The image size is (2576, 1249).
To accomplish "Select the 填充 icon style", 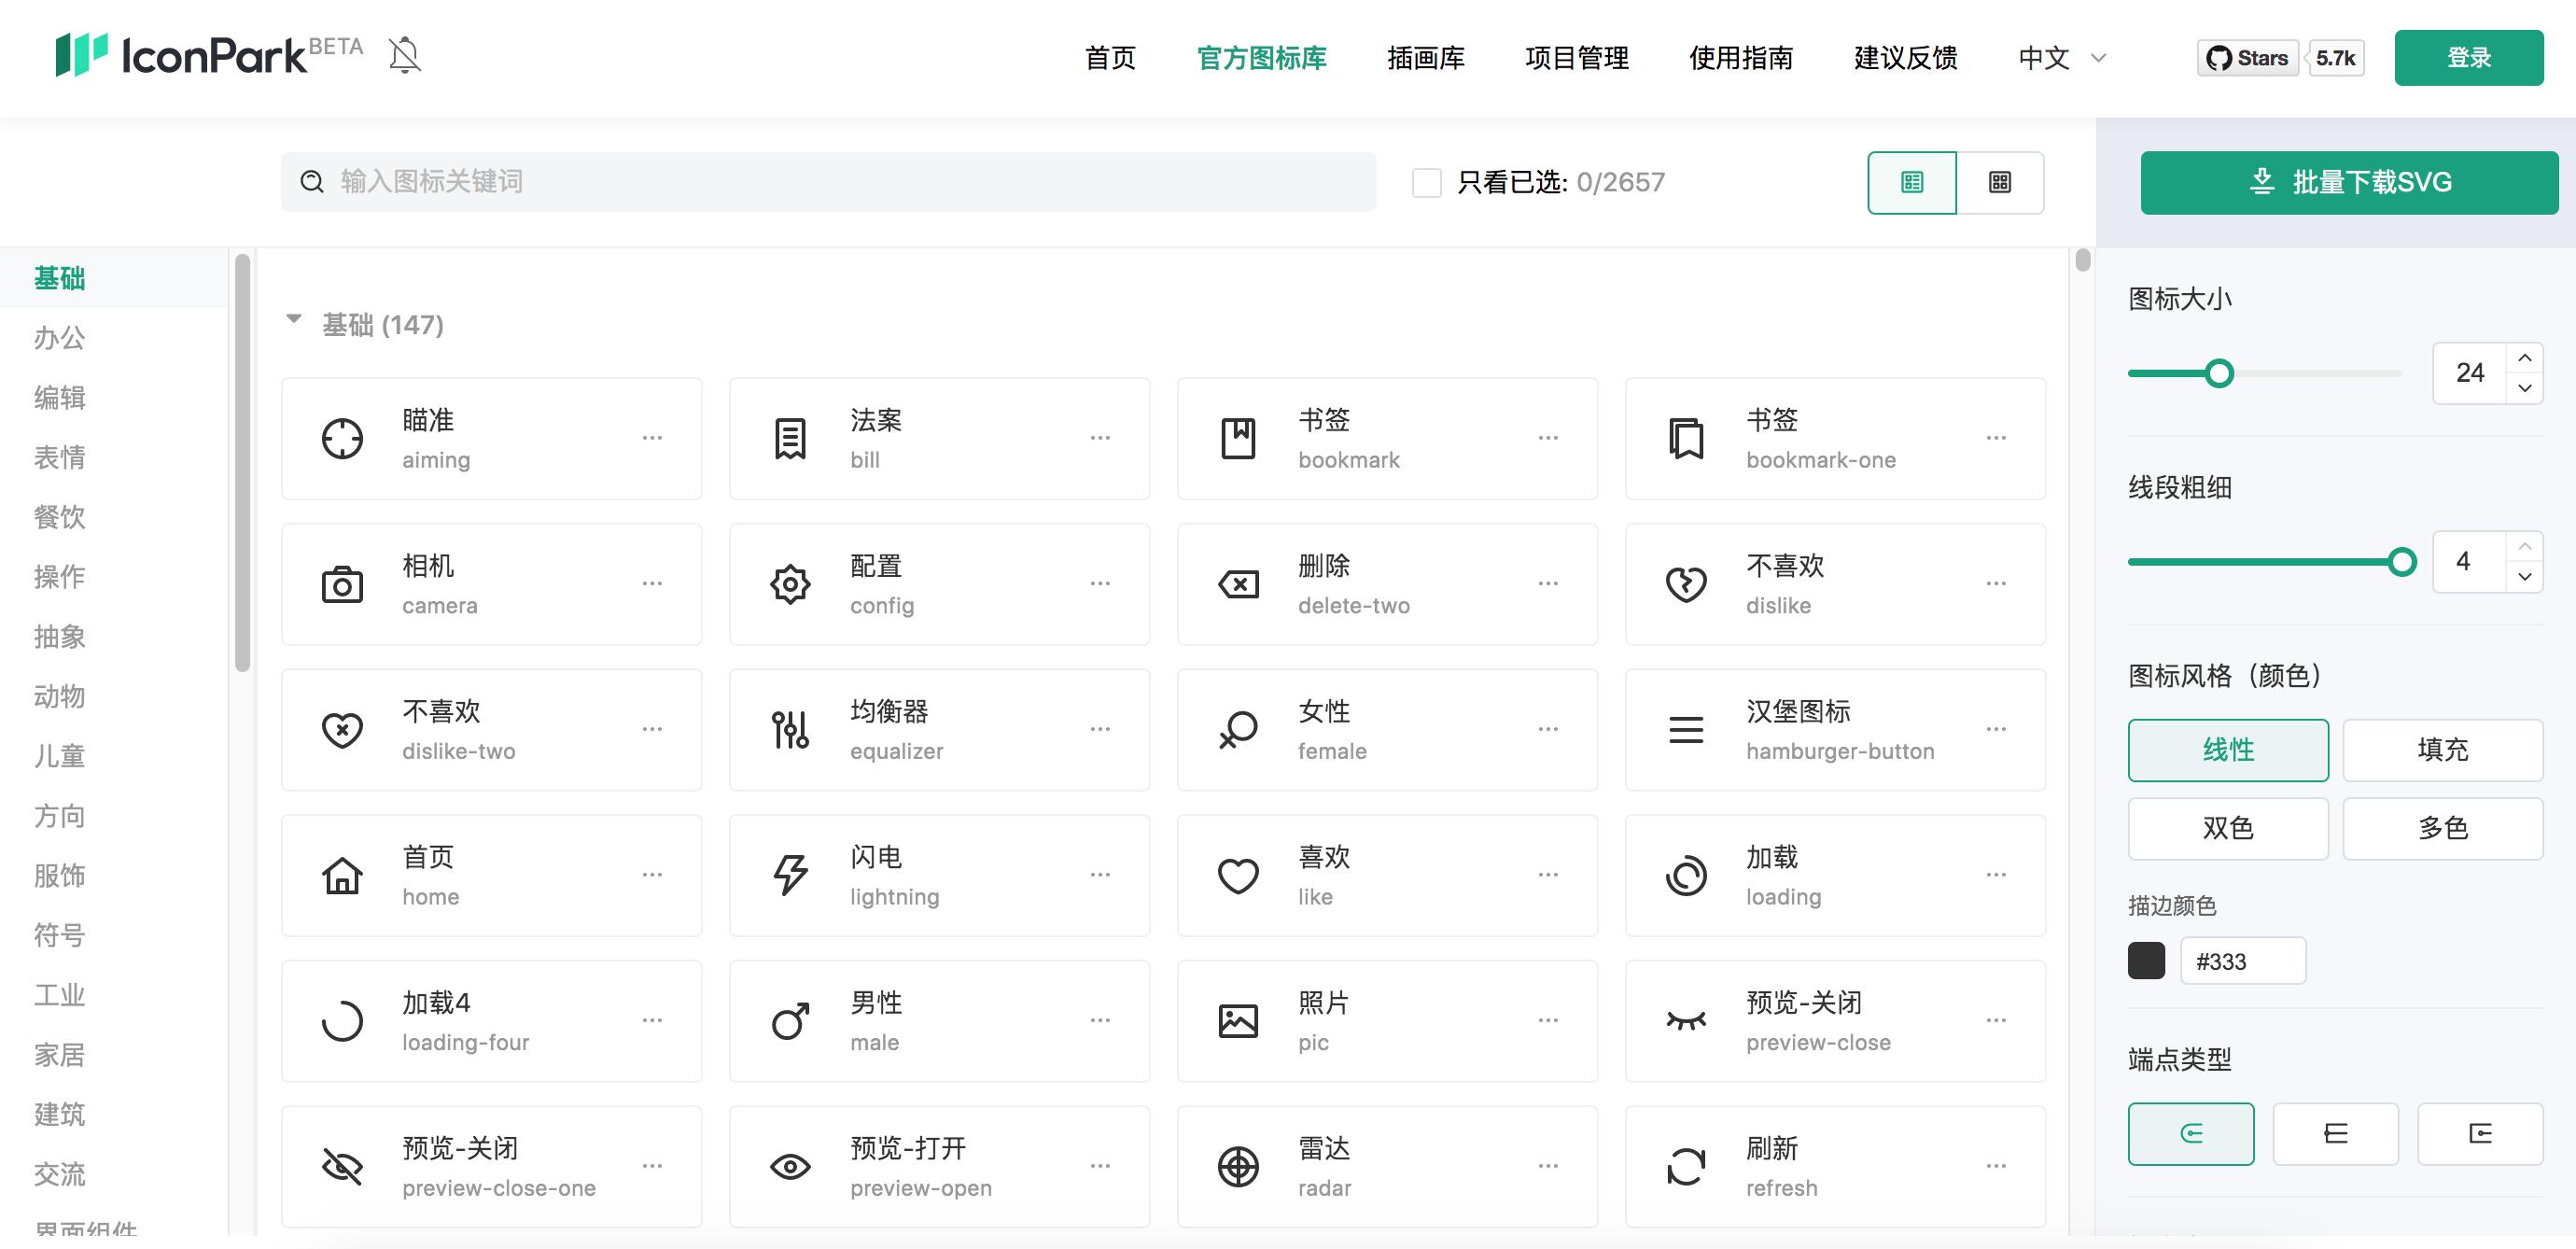I will [x=2443, y=750].
